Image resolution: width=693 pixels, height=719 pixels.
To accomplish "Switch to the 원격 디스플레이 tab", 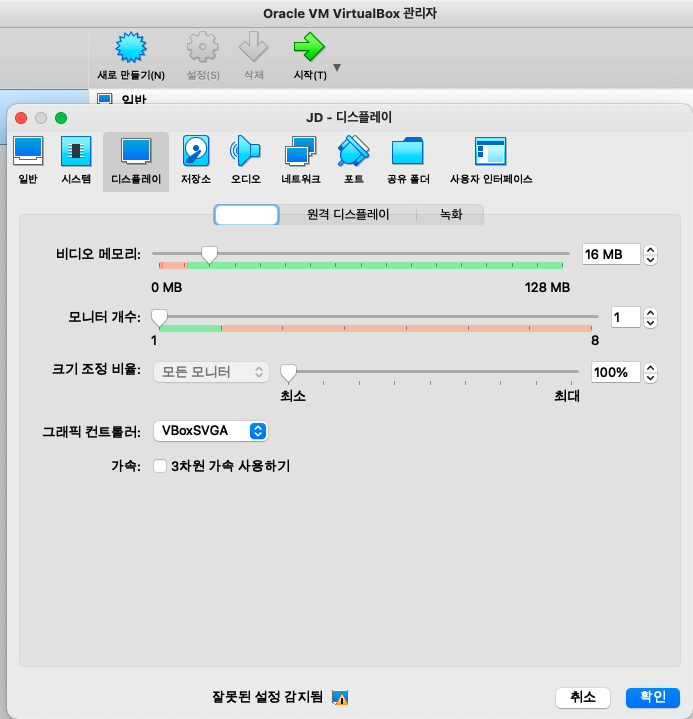I will (348, 215).
